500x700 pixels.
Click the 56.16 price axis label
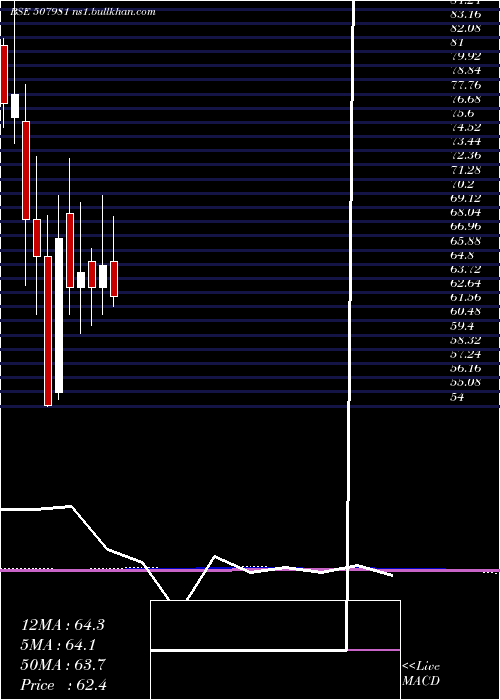[x=466, y=368]
